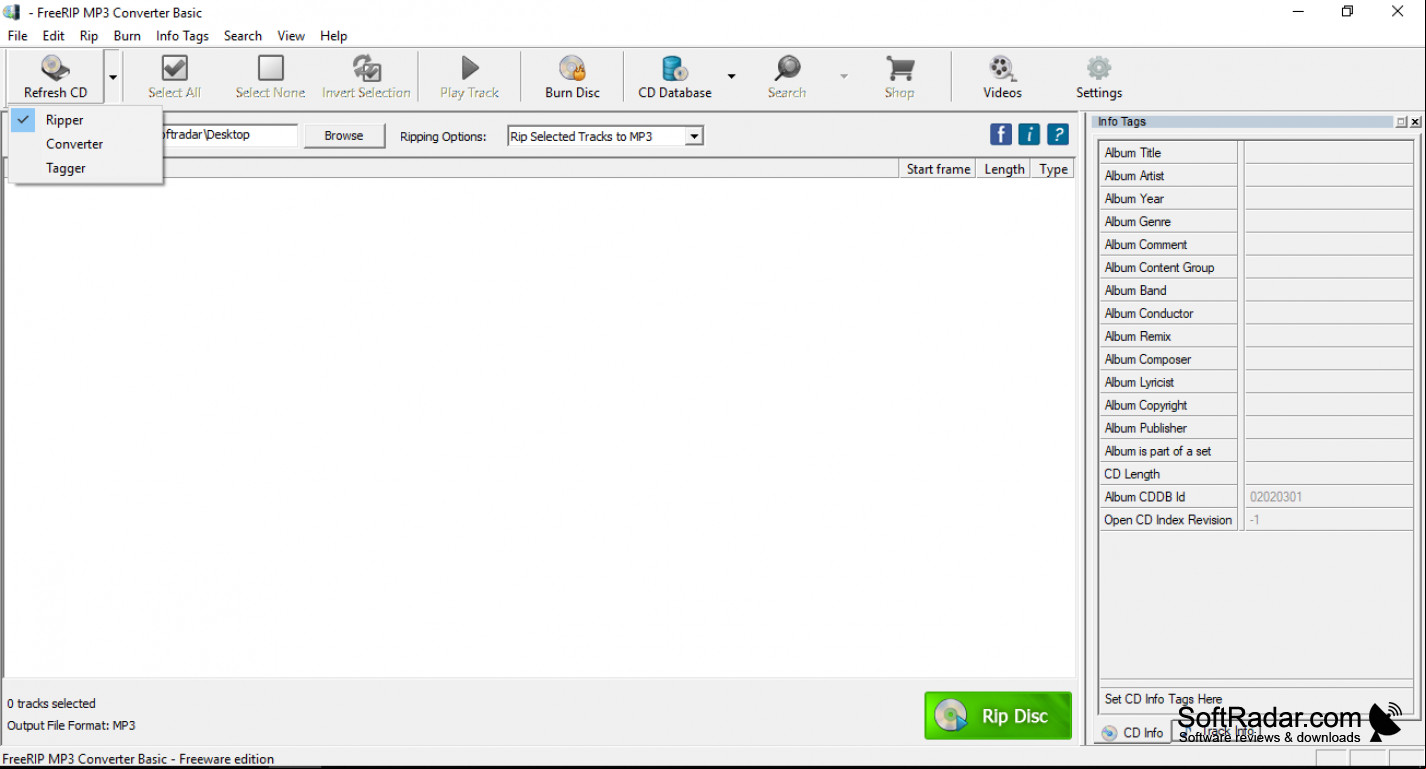This screenshot has width=1426, height=769.
Task: Click the blue info icon
Action: (1029, 134)
